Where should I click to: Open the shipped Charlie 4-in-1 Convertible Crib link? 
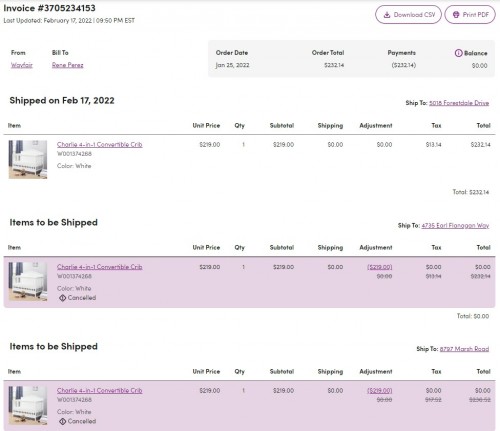click(x=100, y=144)
